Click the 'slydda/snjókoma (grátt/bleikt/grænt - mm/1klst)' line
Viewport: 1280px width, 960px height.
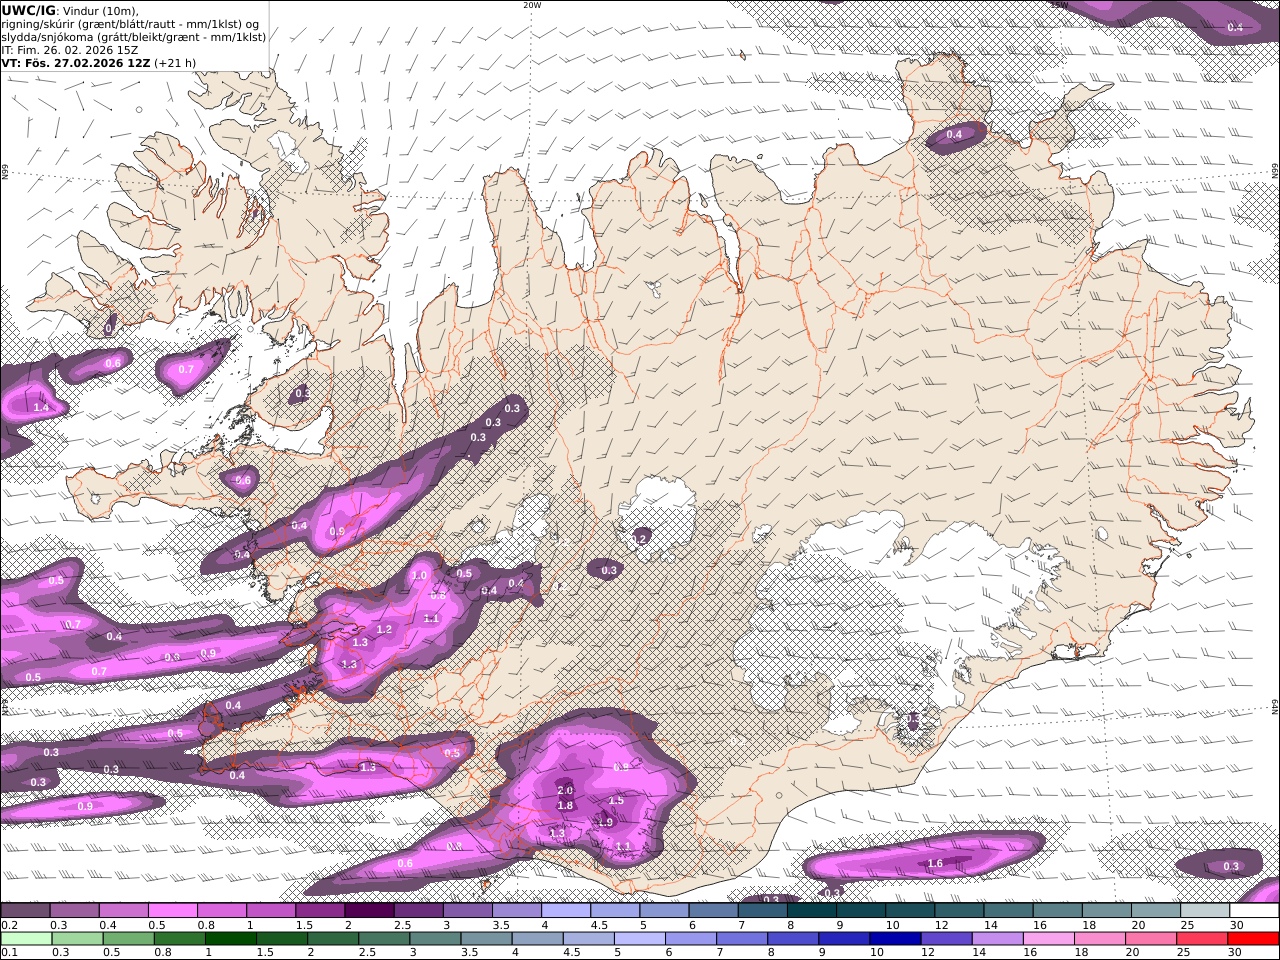(134, 37)
